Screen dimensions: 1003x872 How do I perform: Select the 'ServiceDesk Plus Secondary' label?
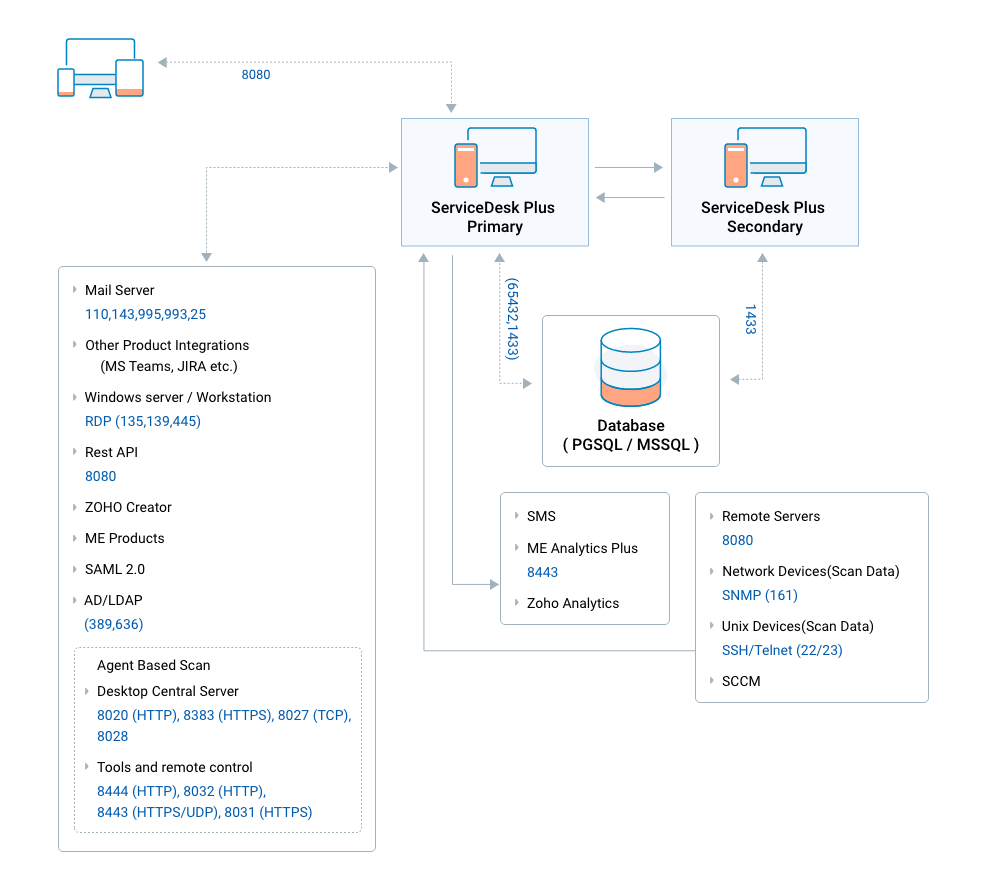pos(763,217)
